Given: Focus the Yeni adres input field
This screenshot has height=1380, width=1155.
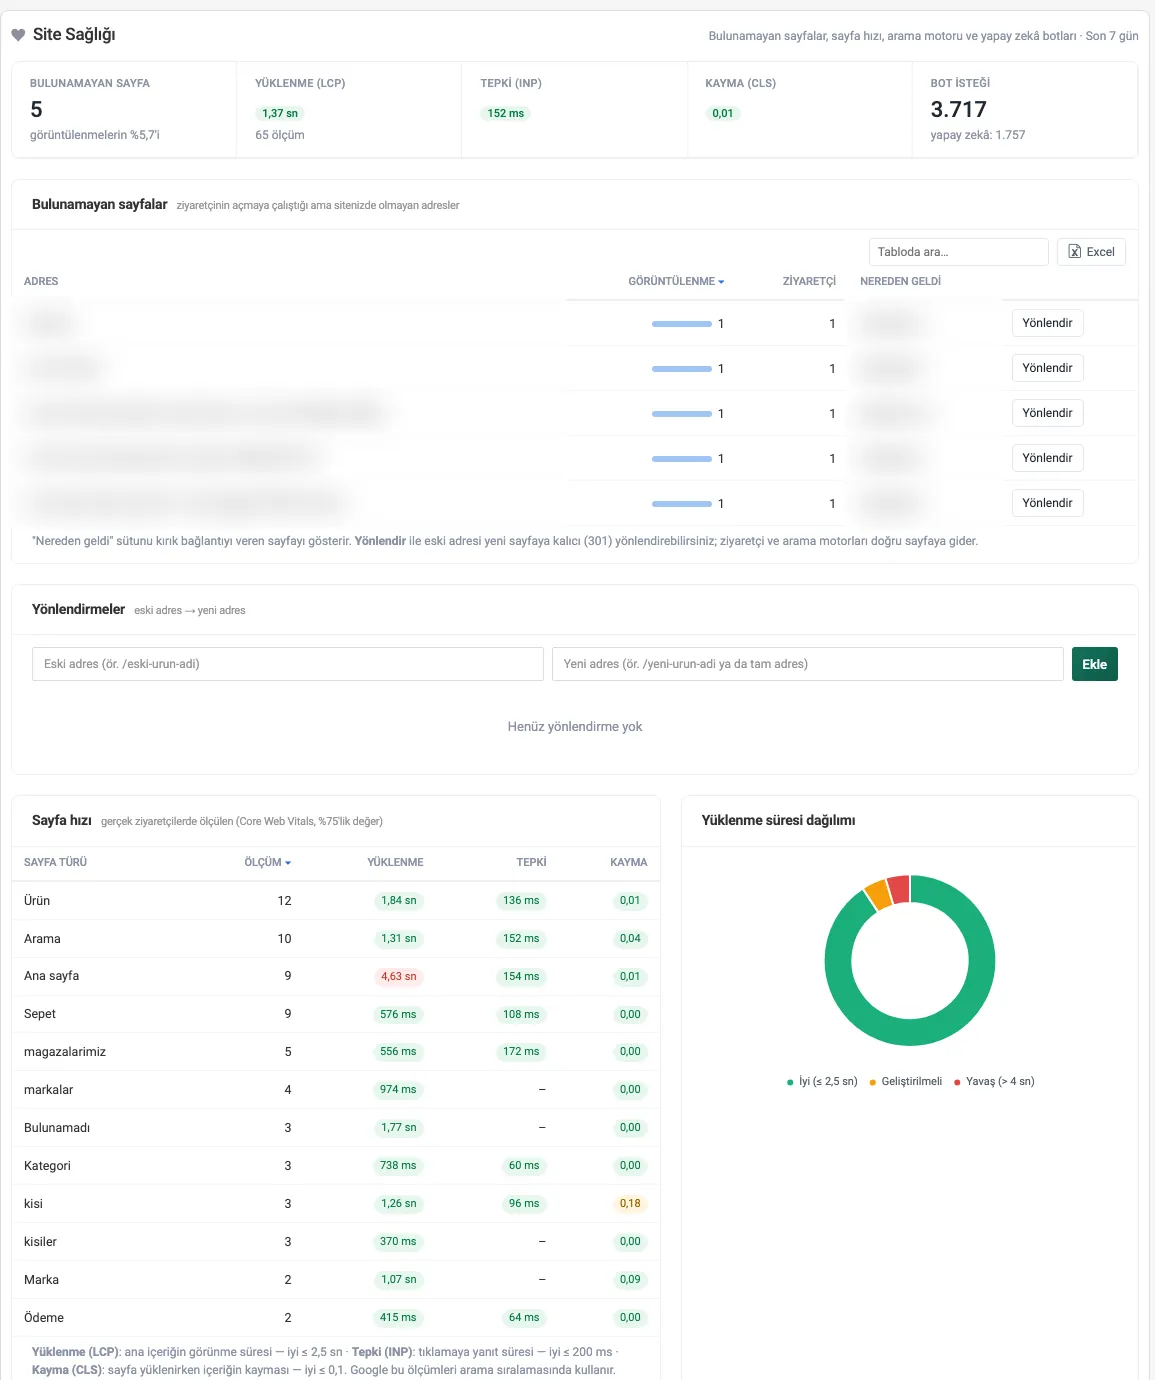Looking at the screenshot, I should click(807, 664).
